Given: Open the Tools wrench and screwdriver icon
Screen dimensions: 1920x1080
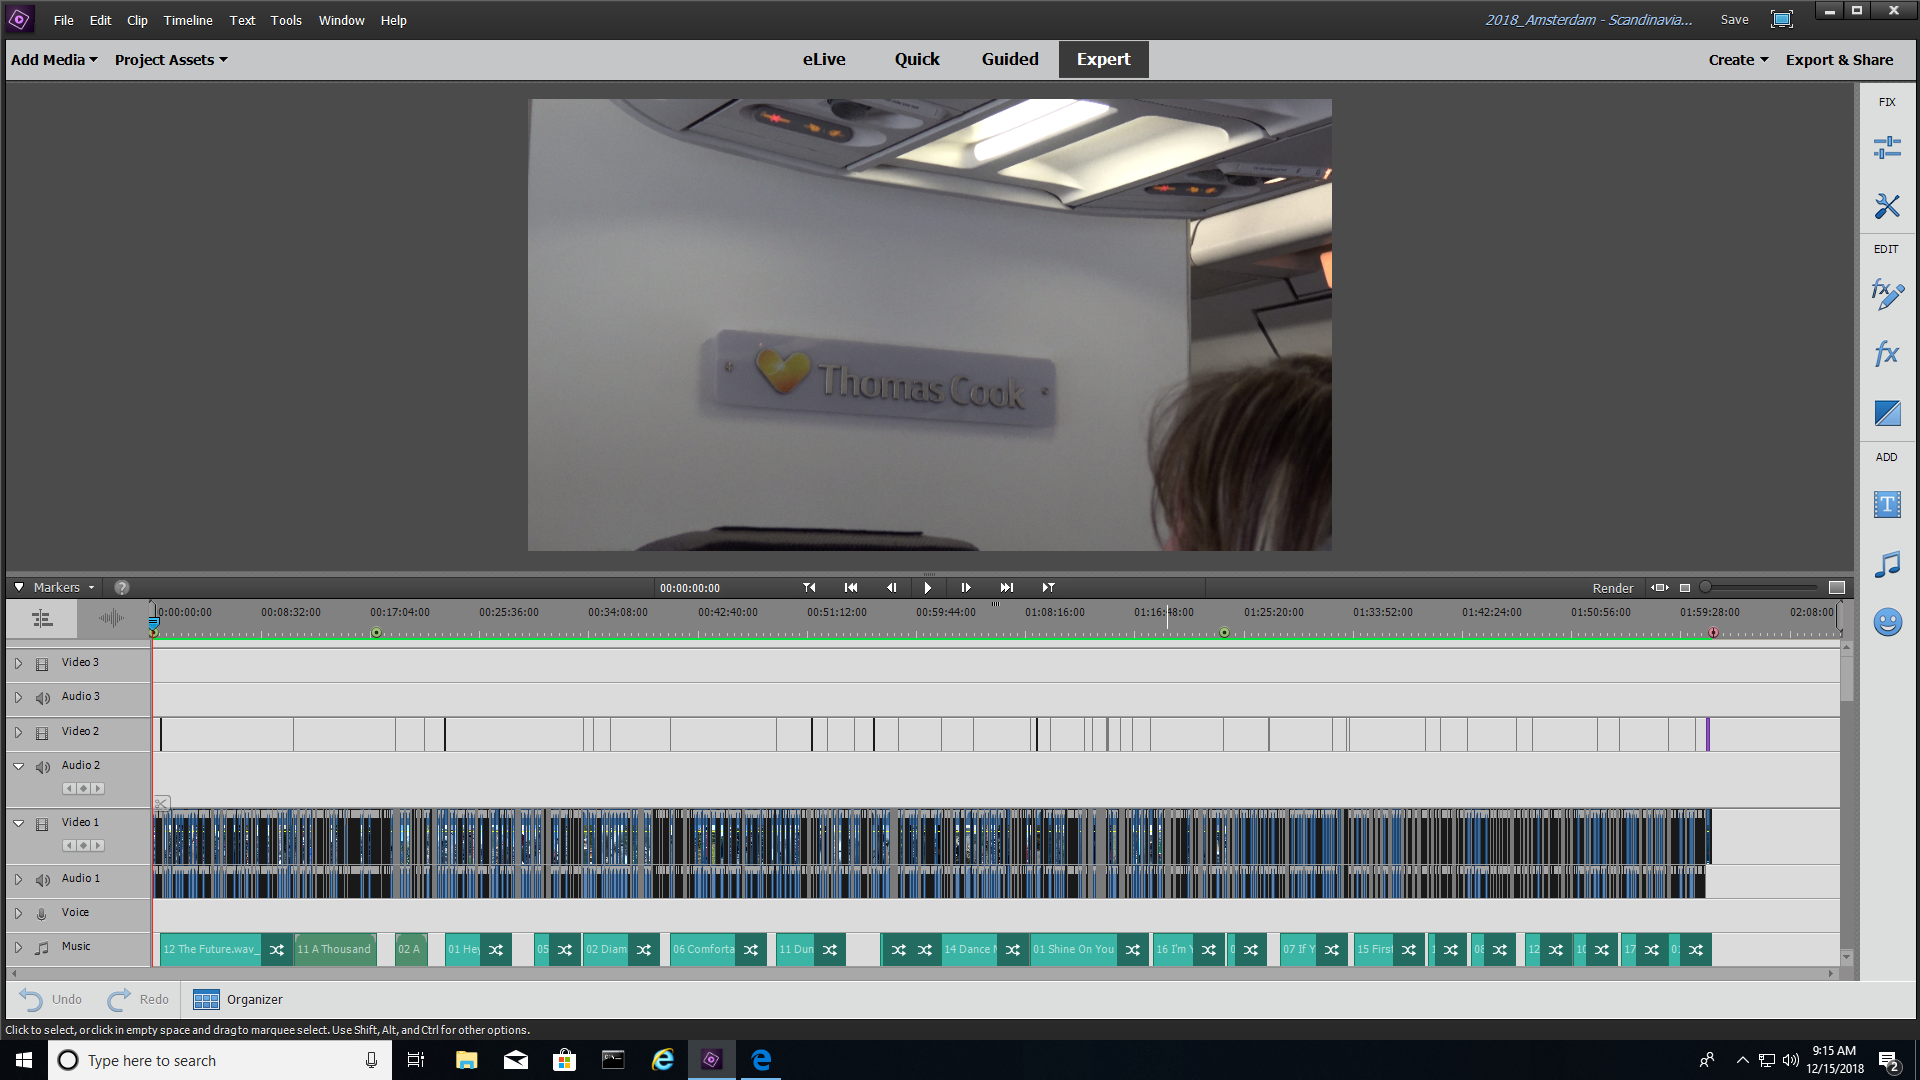Looking at the screenshot, I should click(x=1886, y=206).
